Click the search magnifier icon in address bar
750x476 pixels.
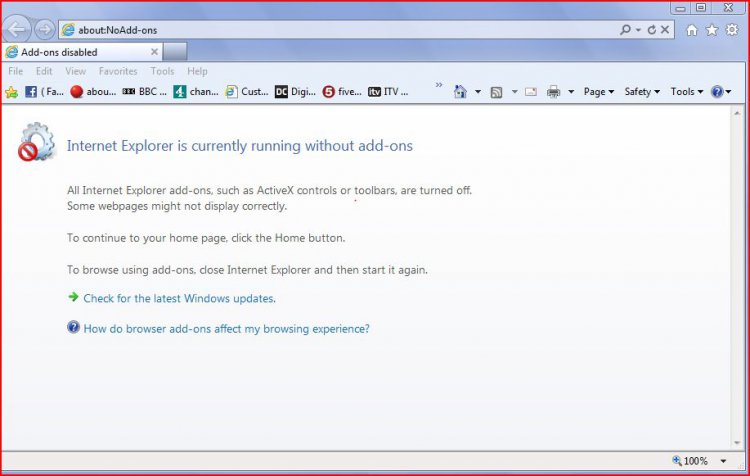[625, 30]
